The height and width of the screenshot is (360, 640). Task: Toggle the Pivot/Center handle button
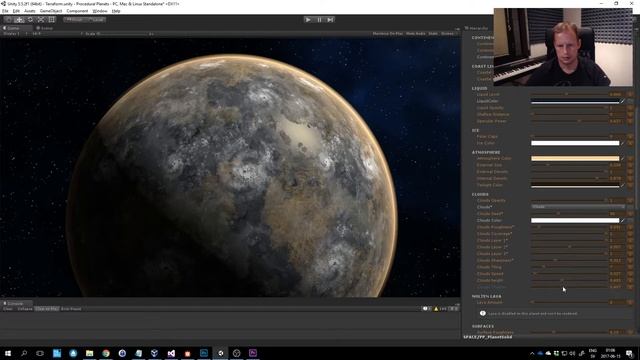tap(74, 20)
